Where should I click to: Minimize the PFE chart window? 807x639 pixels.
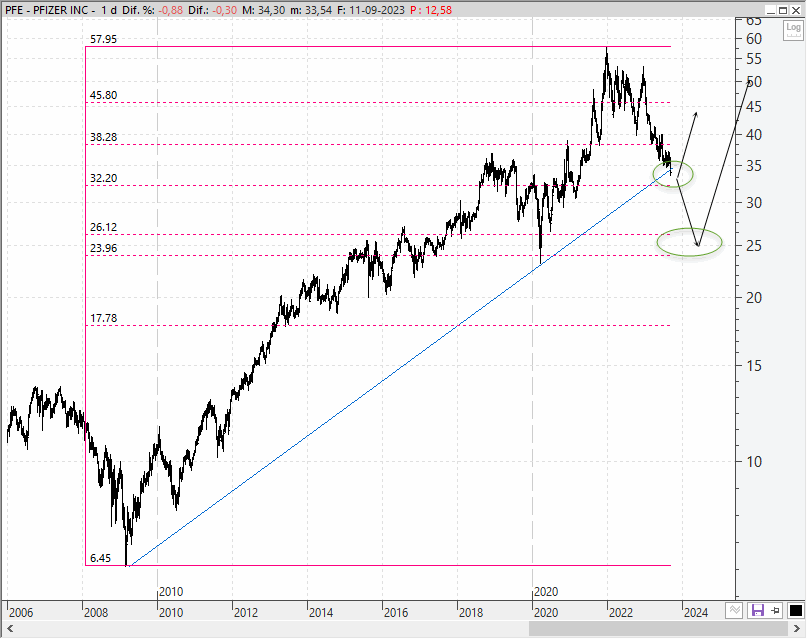pos(770,10)
